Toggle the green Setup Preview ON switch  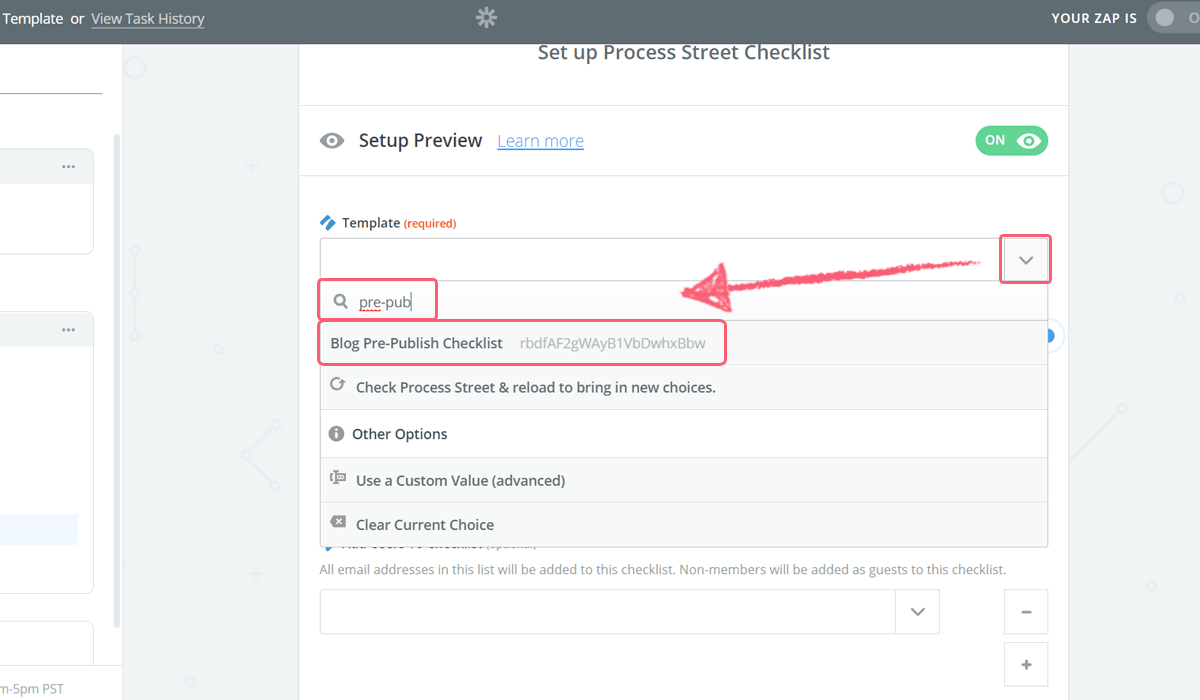[x=1011, y=141]
